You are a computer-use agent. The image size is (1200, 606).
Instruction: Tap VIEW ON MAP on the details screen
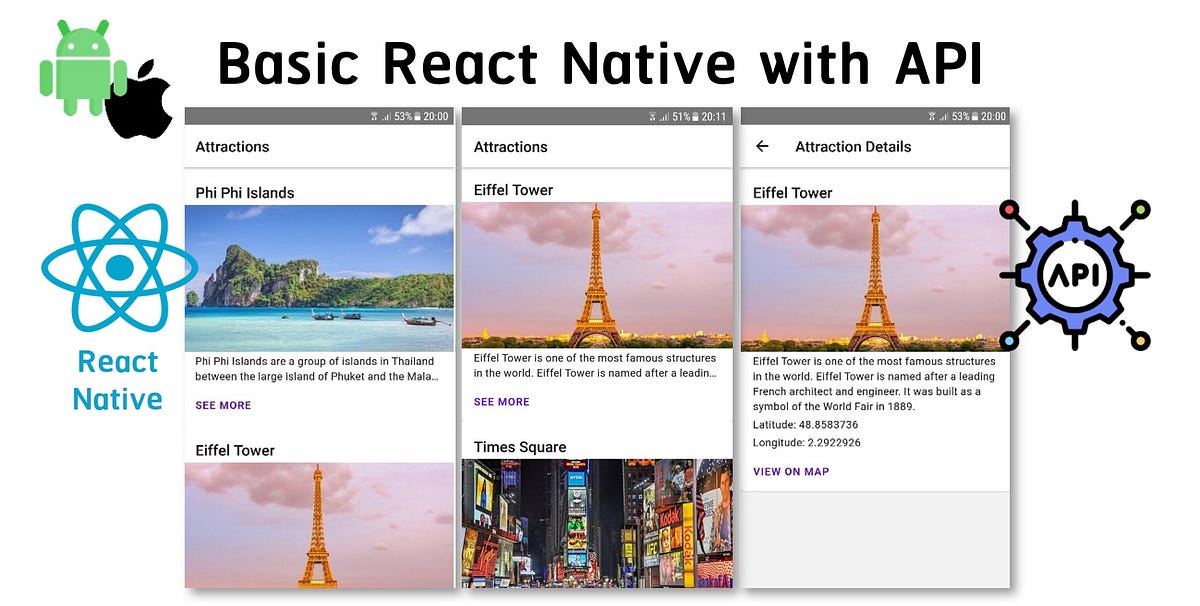[791, 471]
